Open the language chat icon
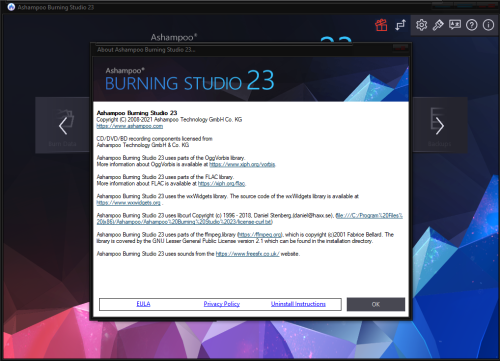Image resolution: width=500 pixels, height=361 pixels. click(455, 25)
